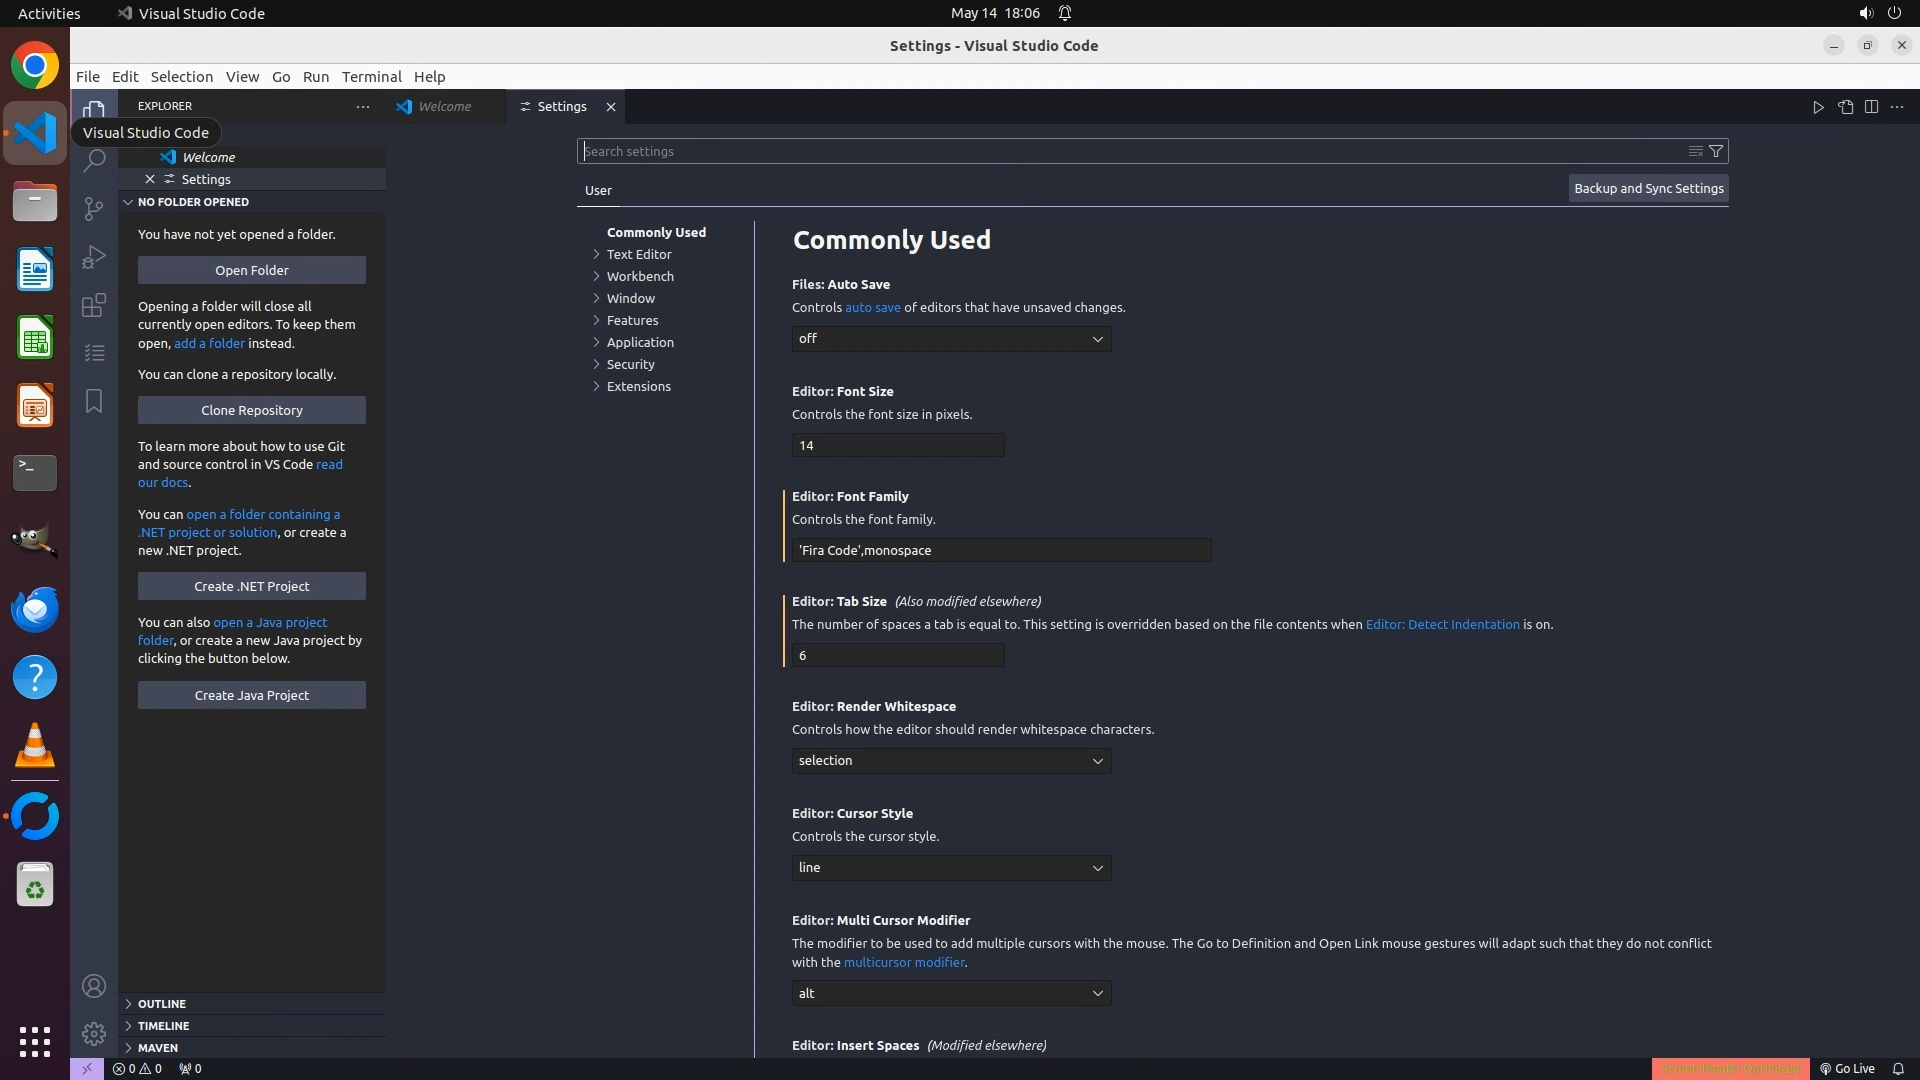Click Open Settings (JSON) icon
This screenshot has height=1080, width=1920.
(x=1845, y=107)
